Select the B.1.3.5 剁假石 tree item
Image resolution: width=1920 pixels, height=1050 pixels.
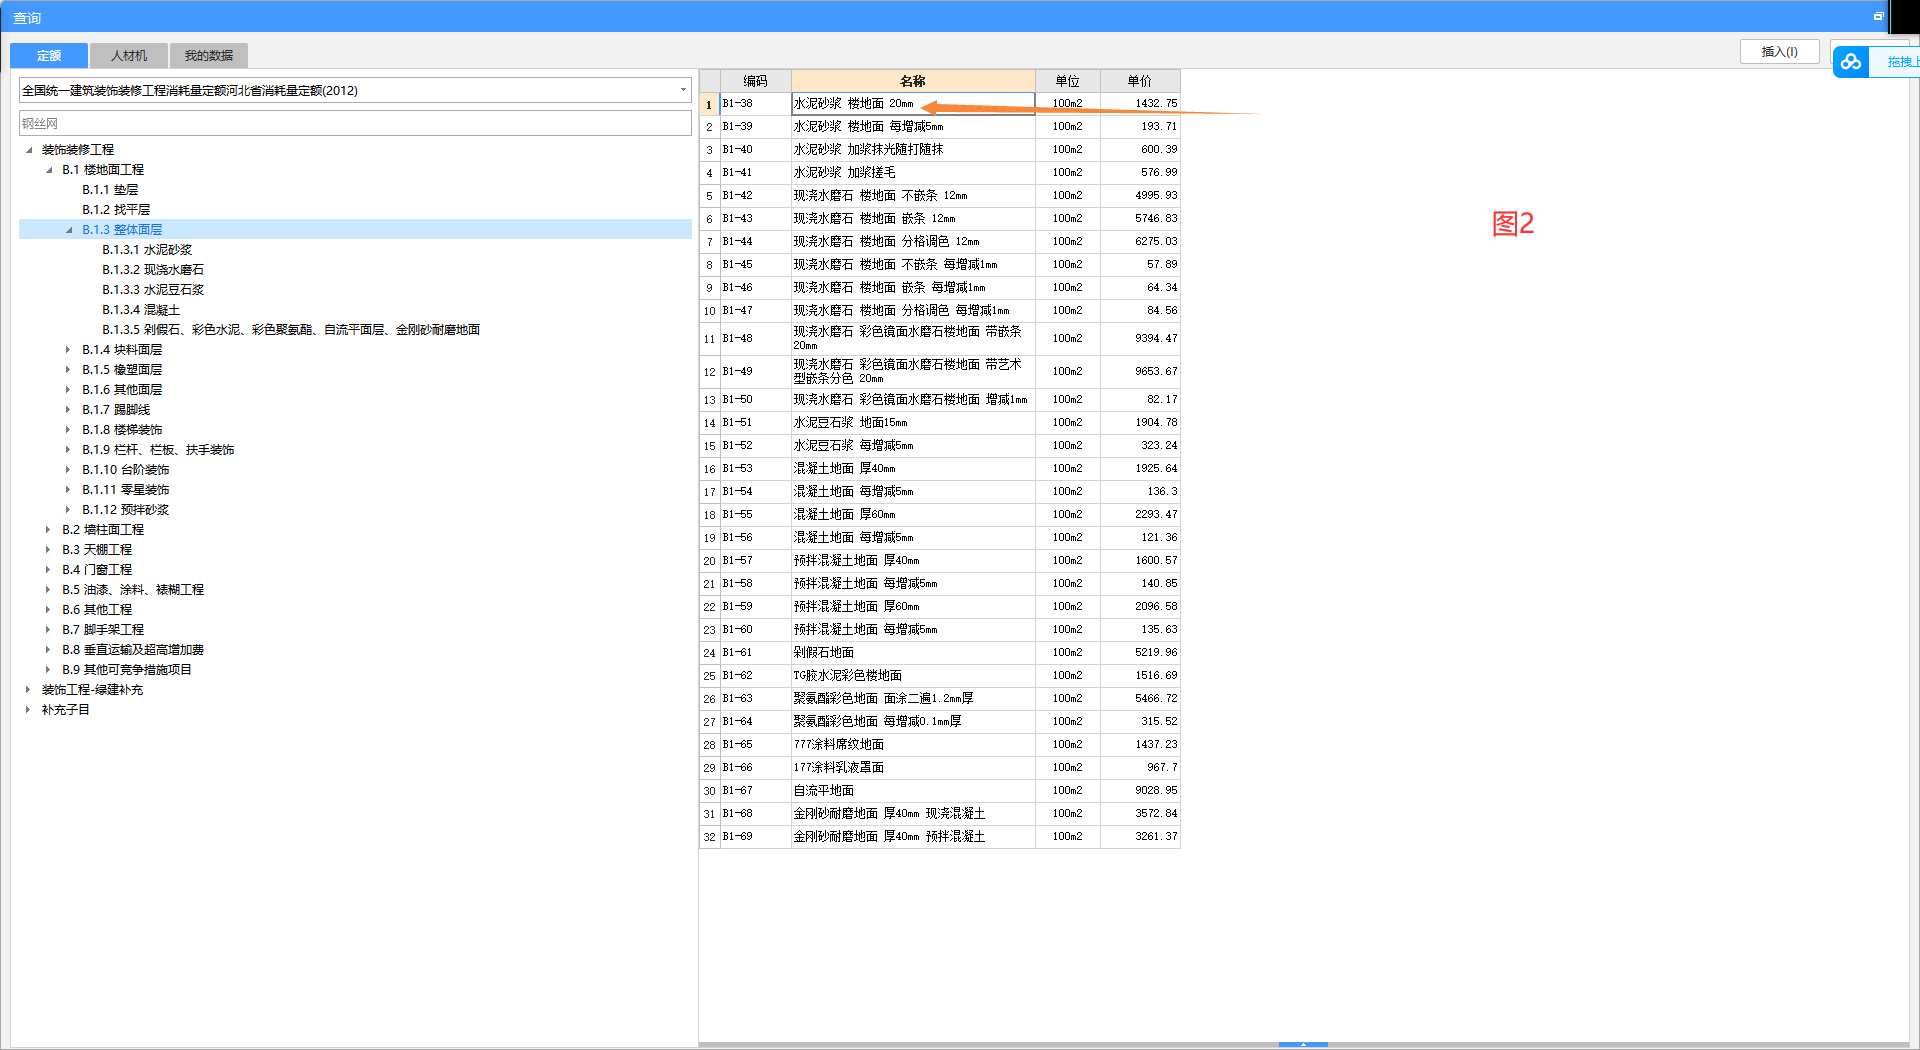tap(291, 330)
